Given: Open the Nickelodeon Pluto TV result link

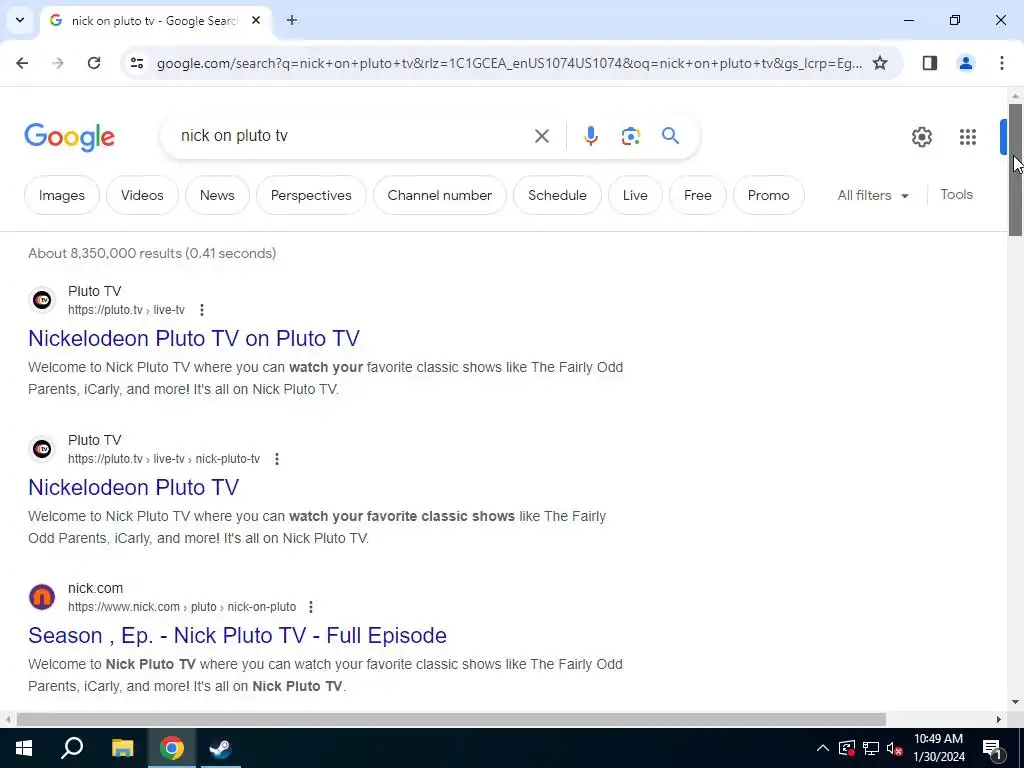Looking at the screenshot, I should [133, 487].
